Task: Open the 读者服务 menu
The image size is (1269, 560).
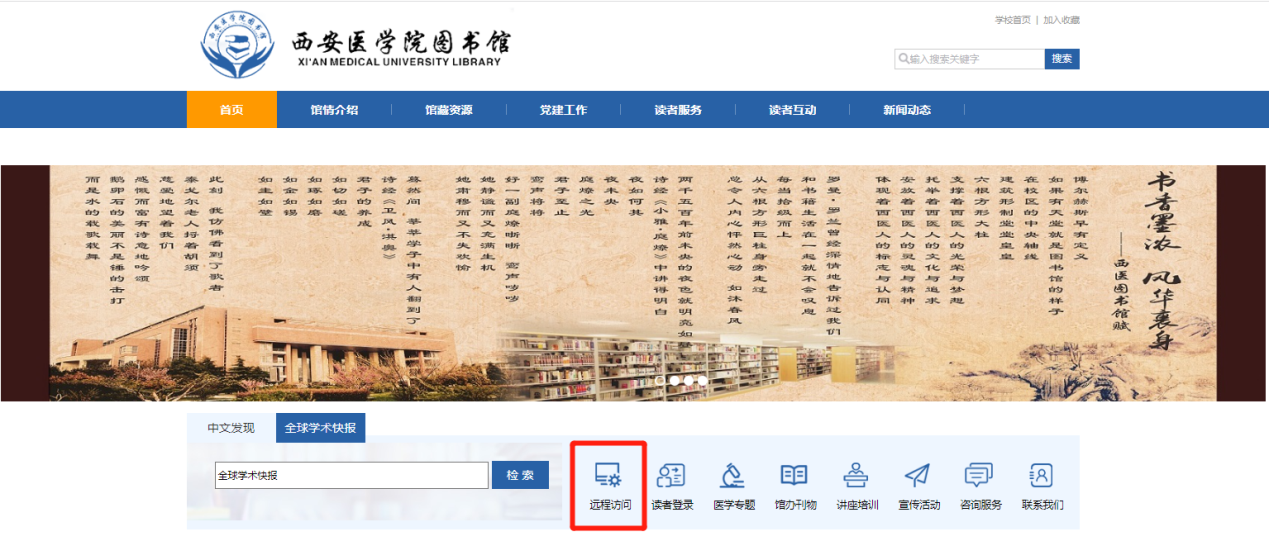Action: click(678, 110)
